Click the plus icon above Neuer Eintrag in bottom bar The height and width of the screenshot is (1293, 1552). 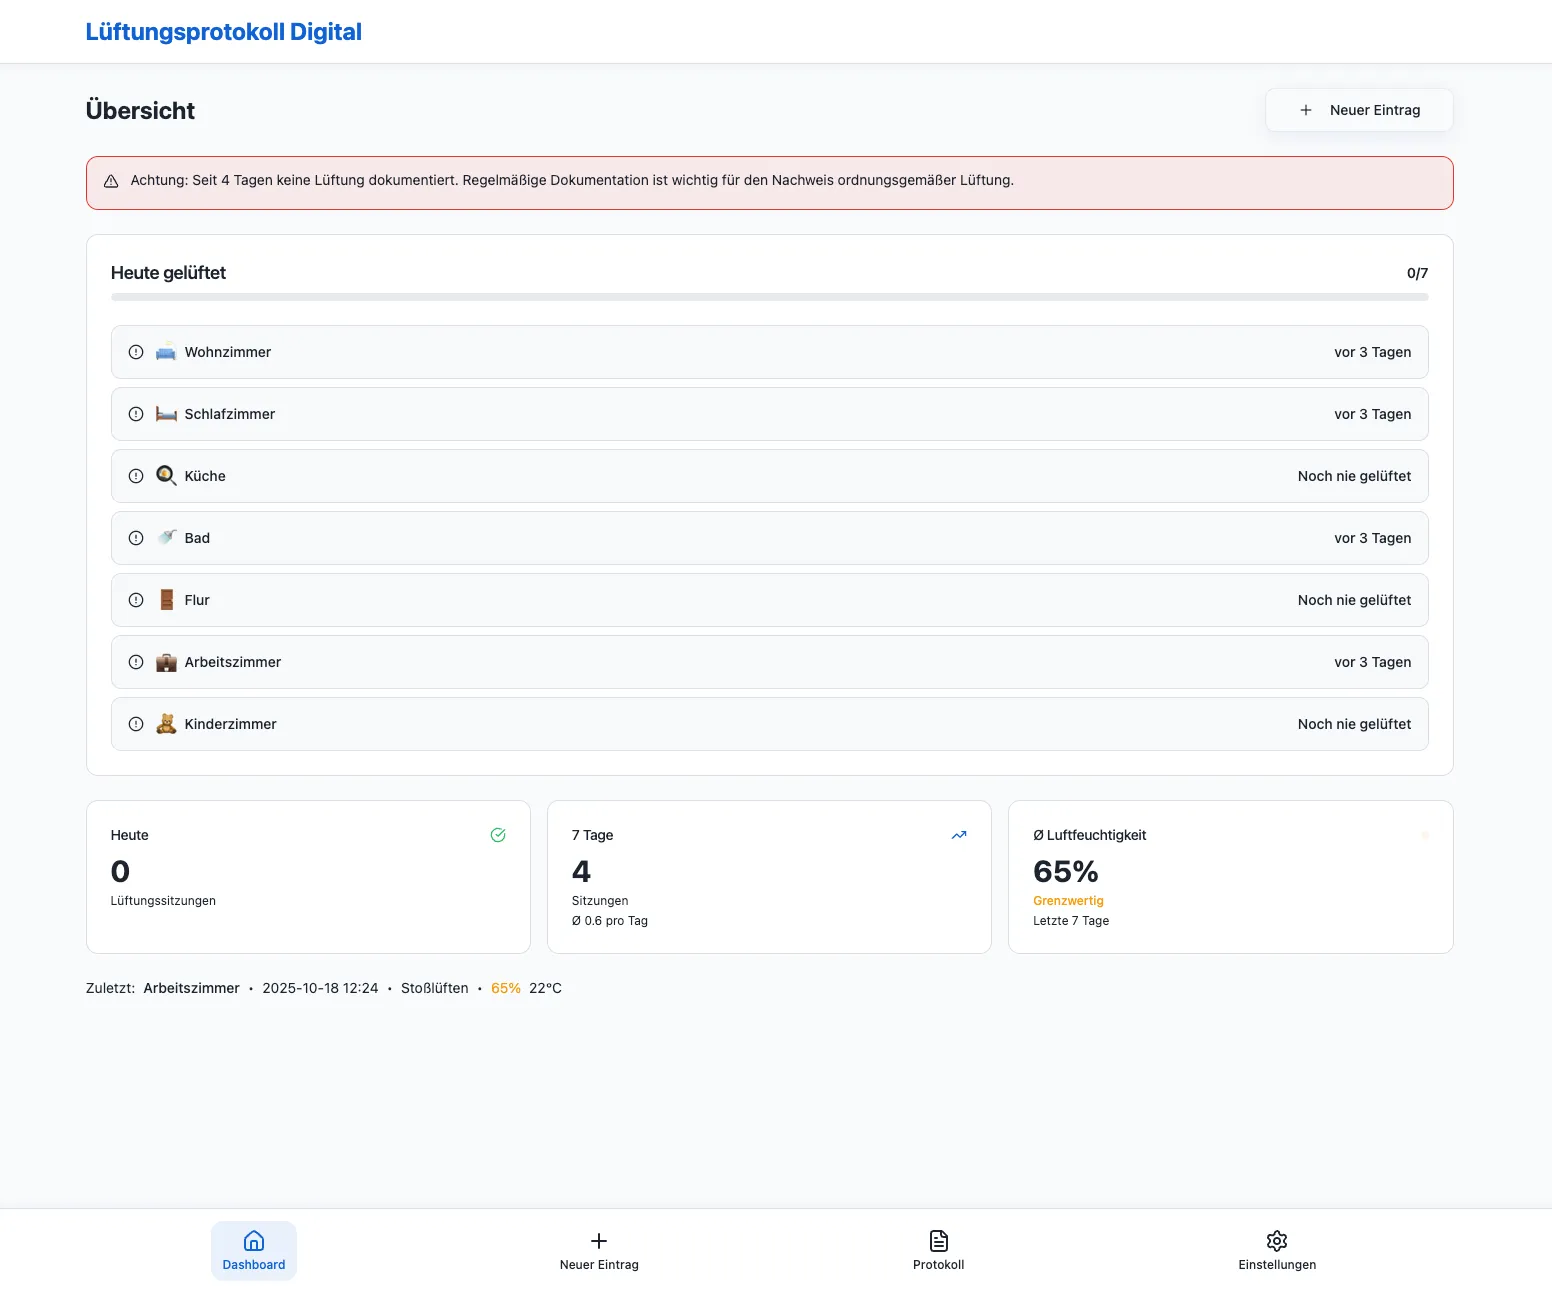599,1240
